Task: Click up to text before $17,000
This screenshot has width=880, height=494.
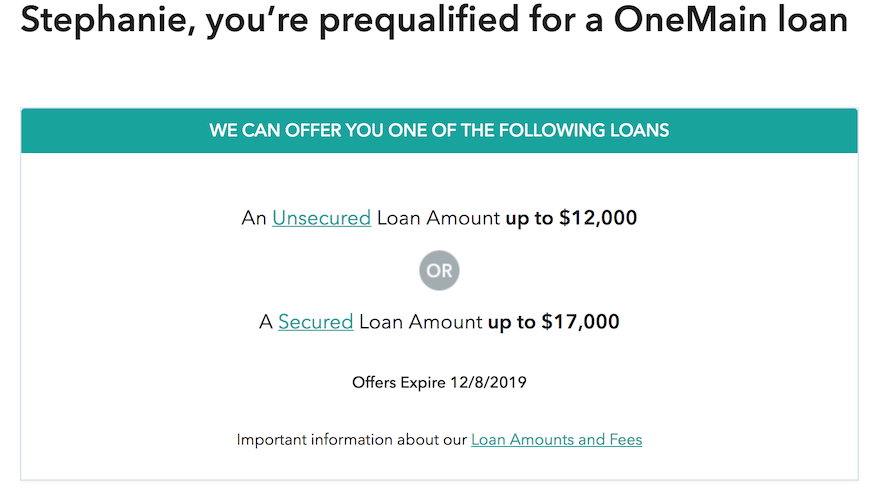Action: (x=511, y=322)
